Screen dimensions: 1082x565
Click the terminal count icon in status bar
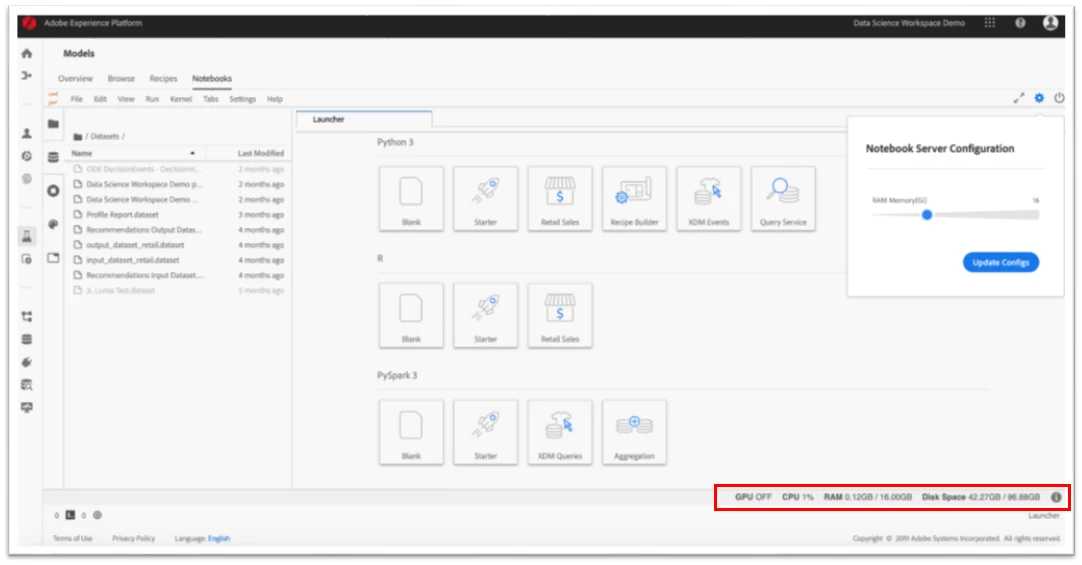[70, 515]
